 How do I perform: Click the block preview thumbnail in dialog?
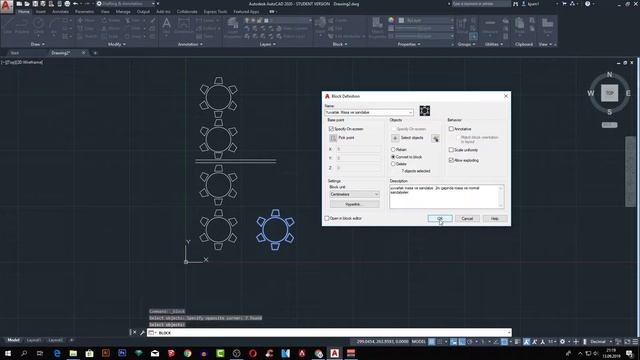click(424, 111)
